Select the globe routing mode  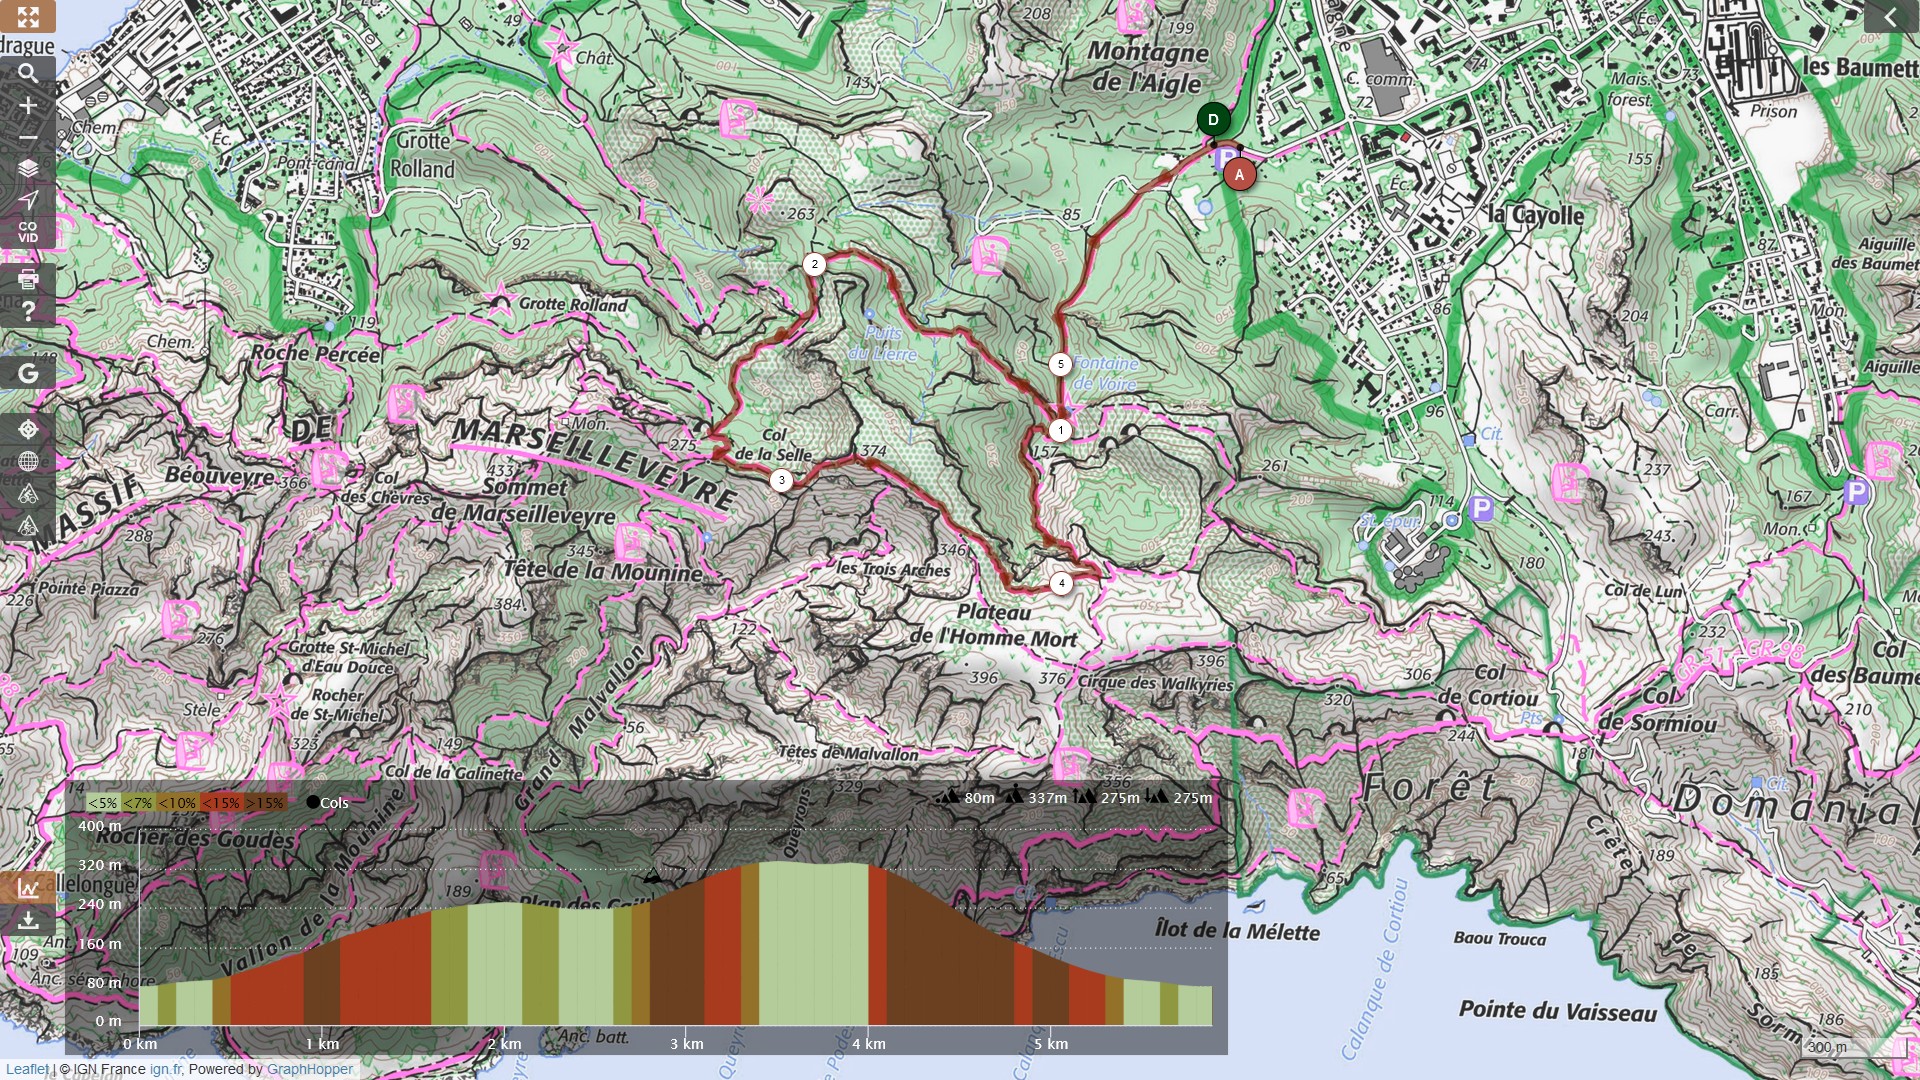(28, 462)
